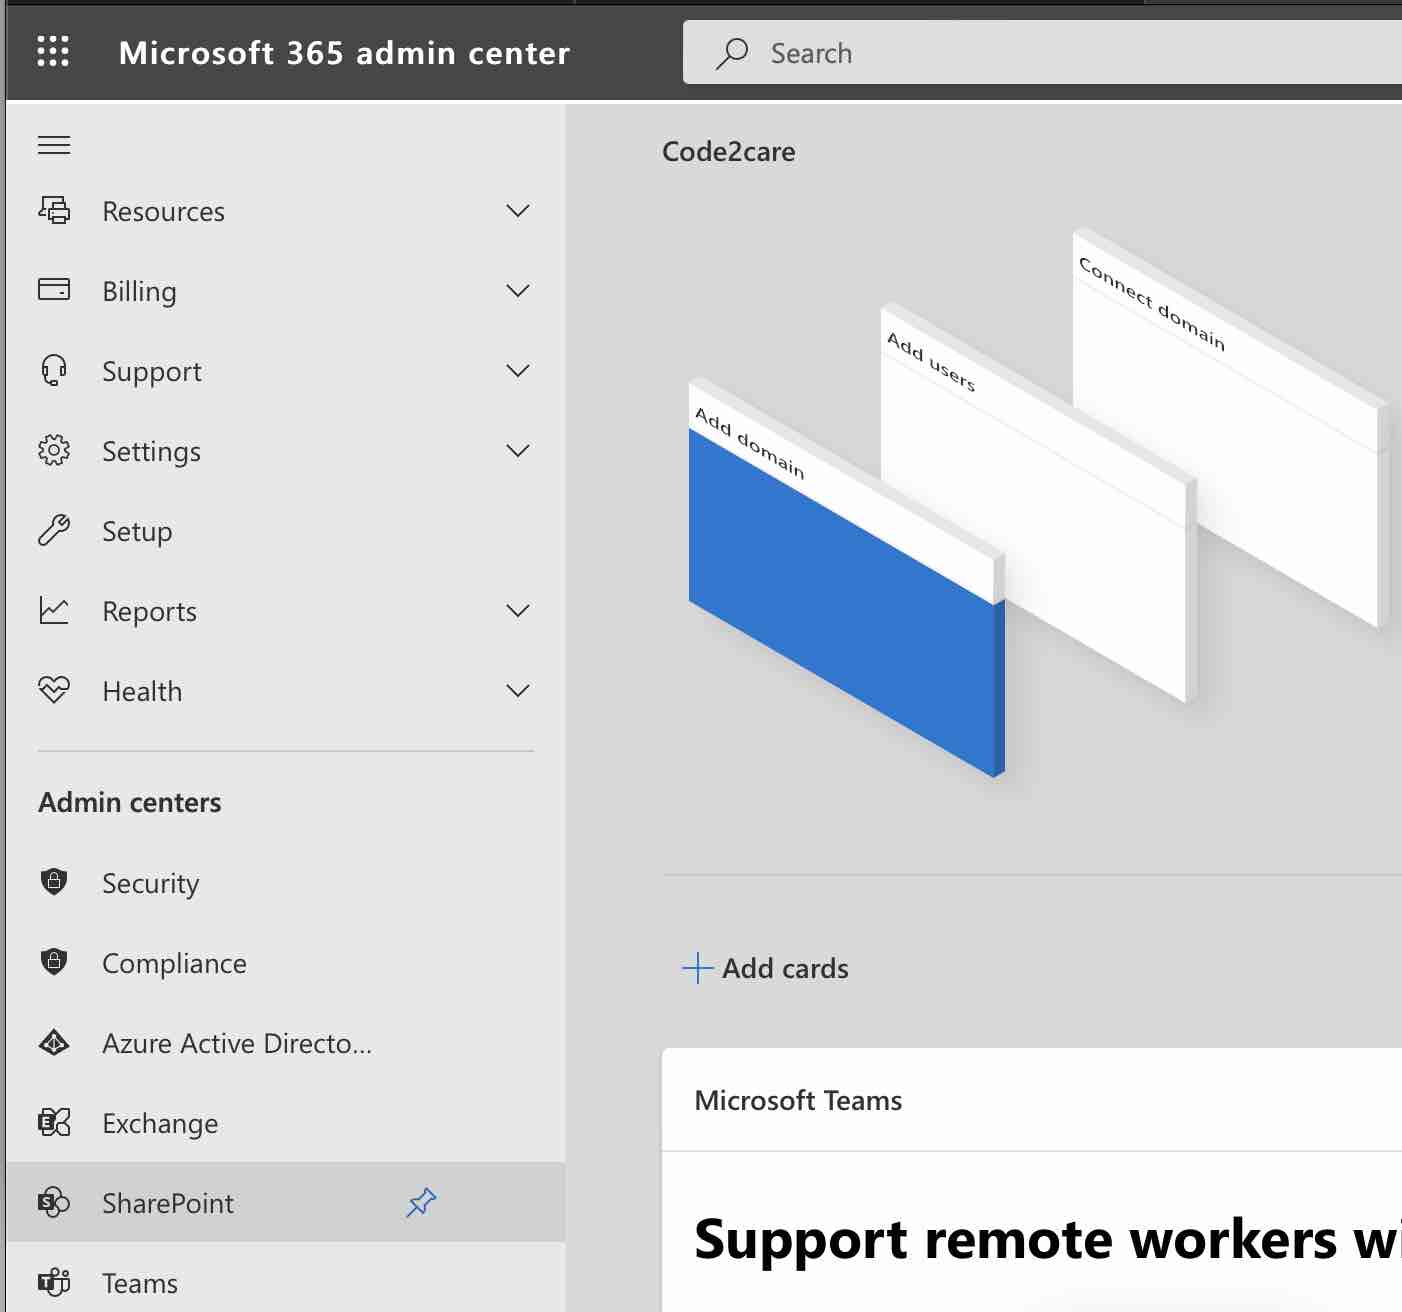Open the app launcher waffle icon

pos(52,52)
